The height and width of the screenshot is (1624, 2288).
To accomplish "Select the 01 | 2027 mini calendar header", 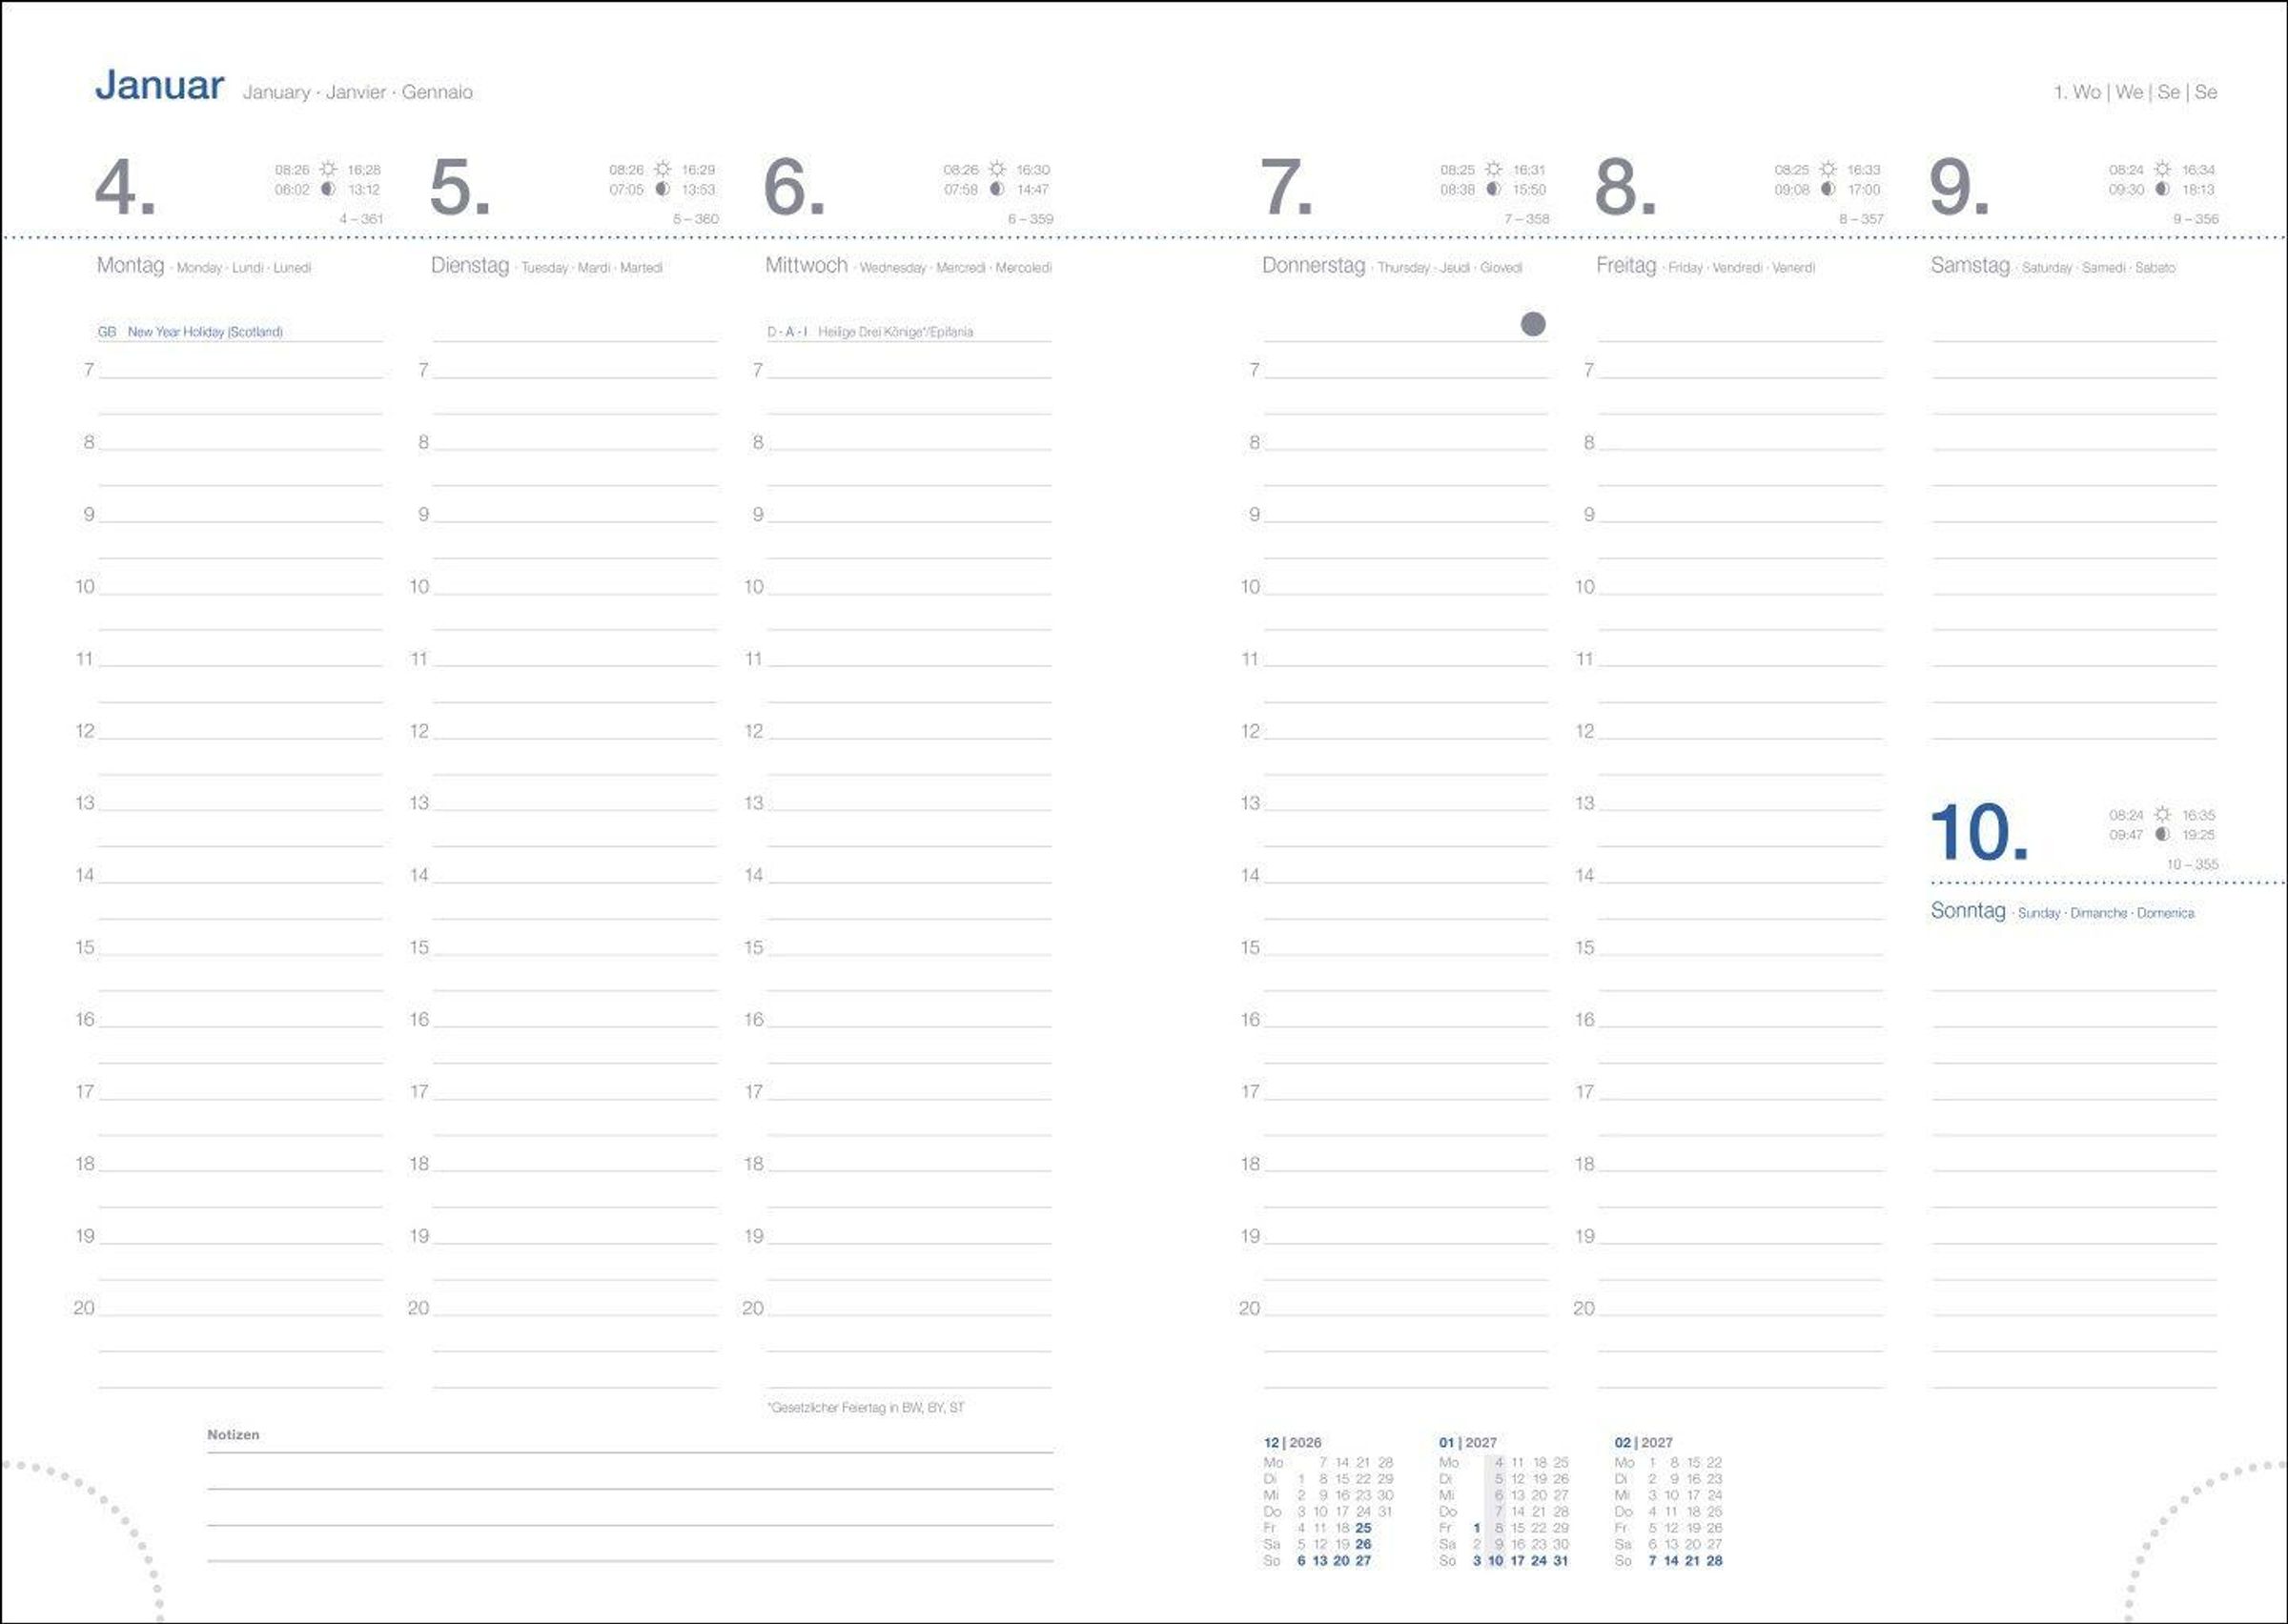I will 1467,1442.
